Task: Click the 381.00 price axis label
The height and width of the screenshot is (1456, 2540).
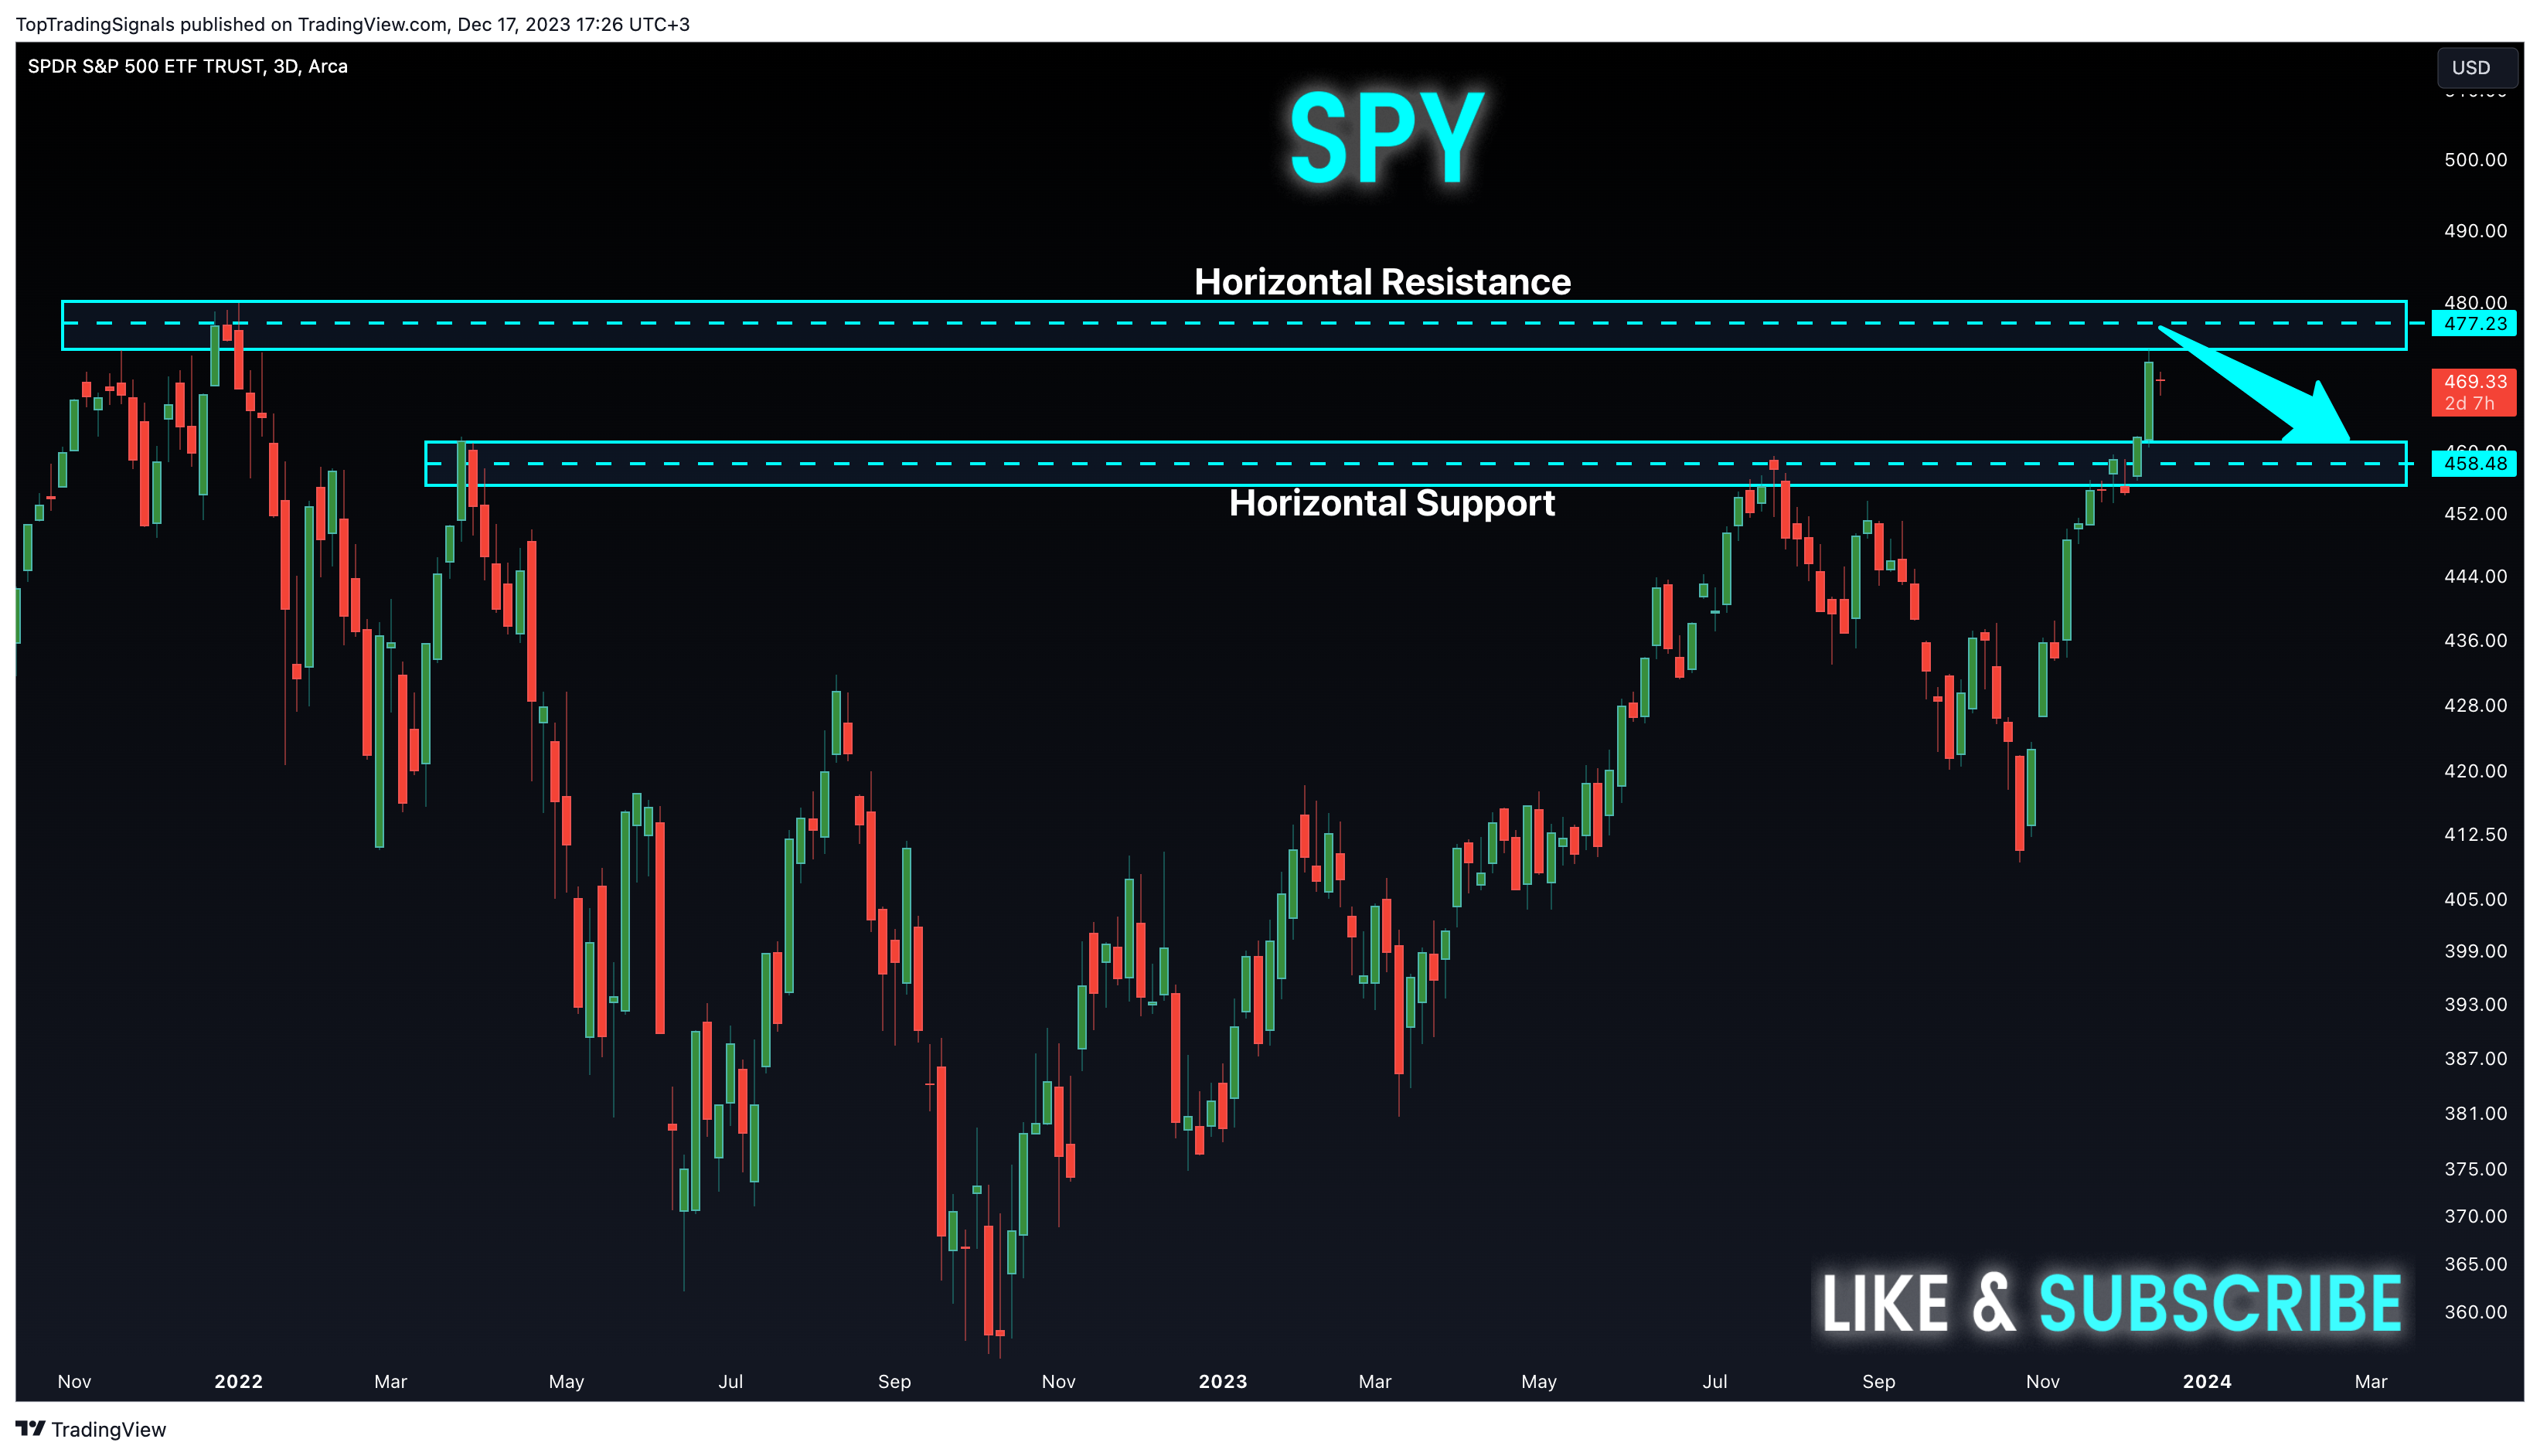Action: 2475,1113
